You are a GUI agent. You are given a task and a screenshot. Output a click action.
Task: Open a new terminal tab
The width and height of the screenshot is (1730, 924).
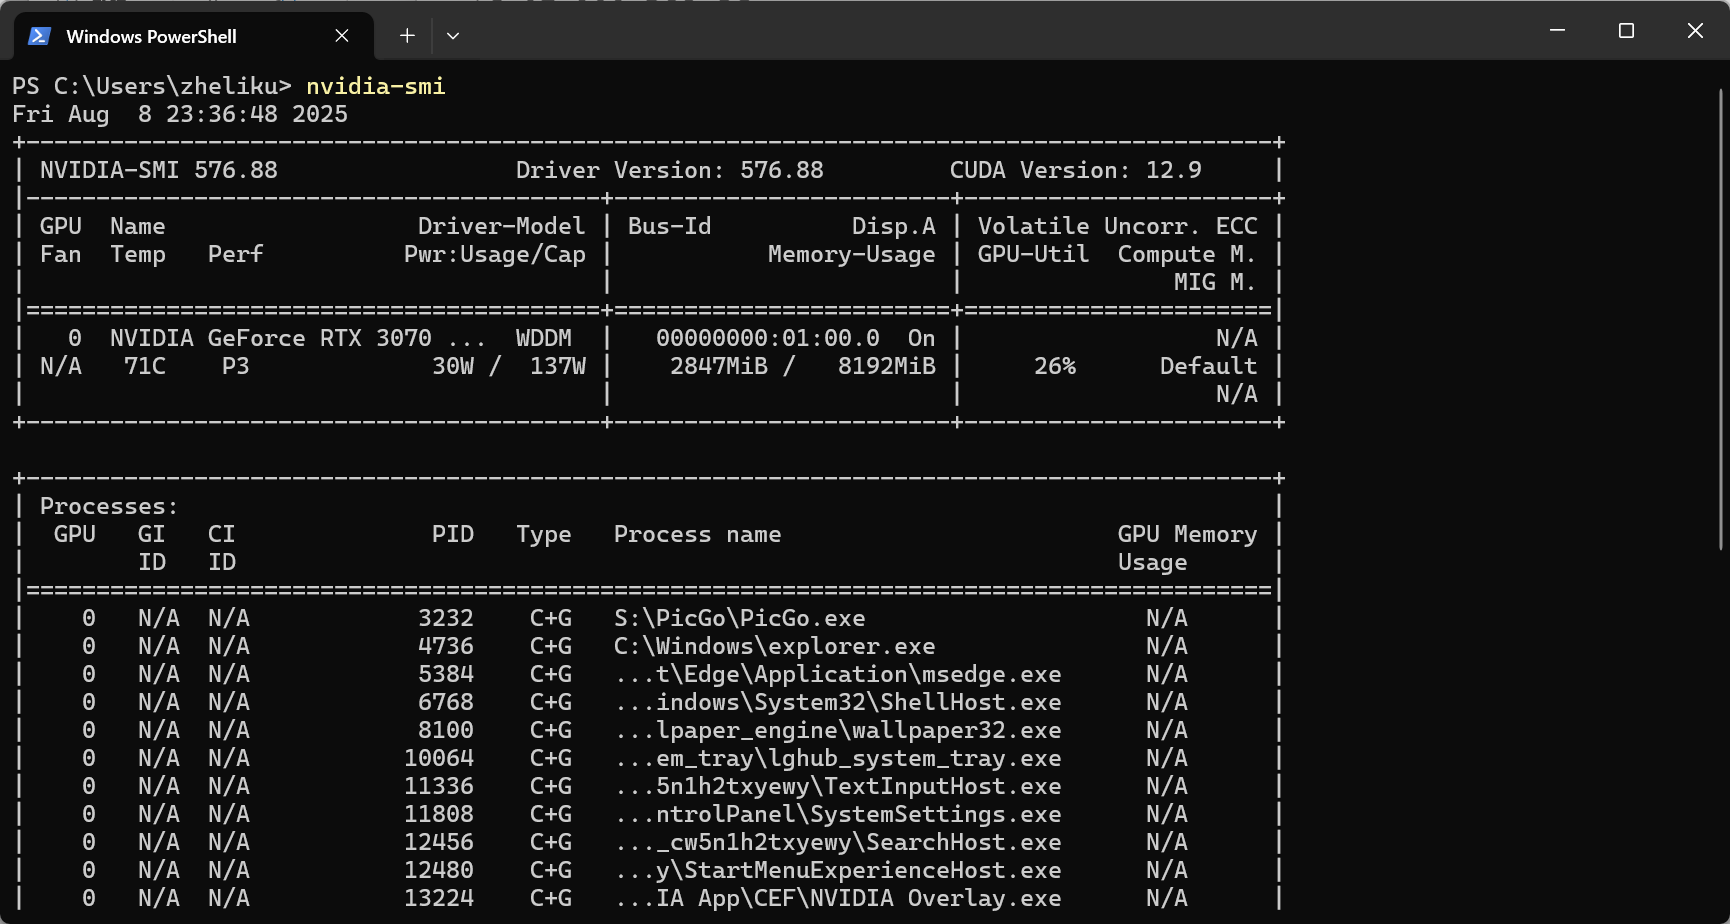coord(407,36)
